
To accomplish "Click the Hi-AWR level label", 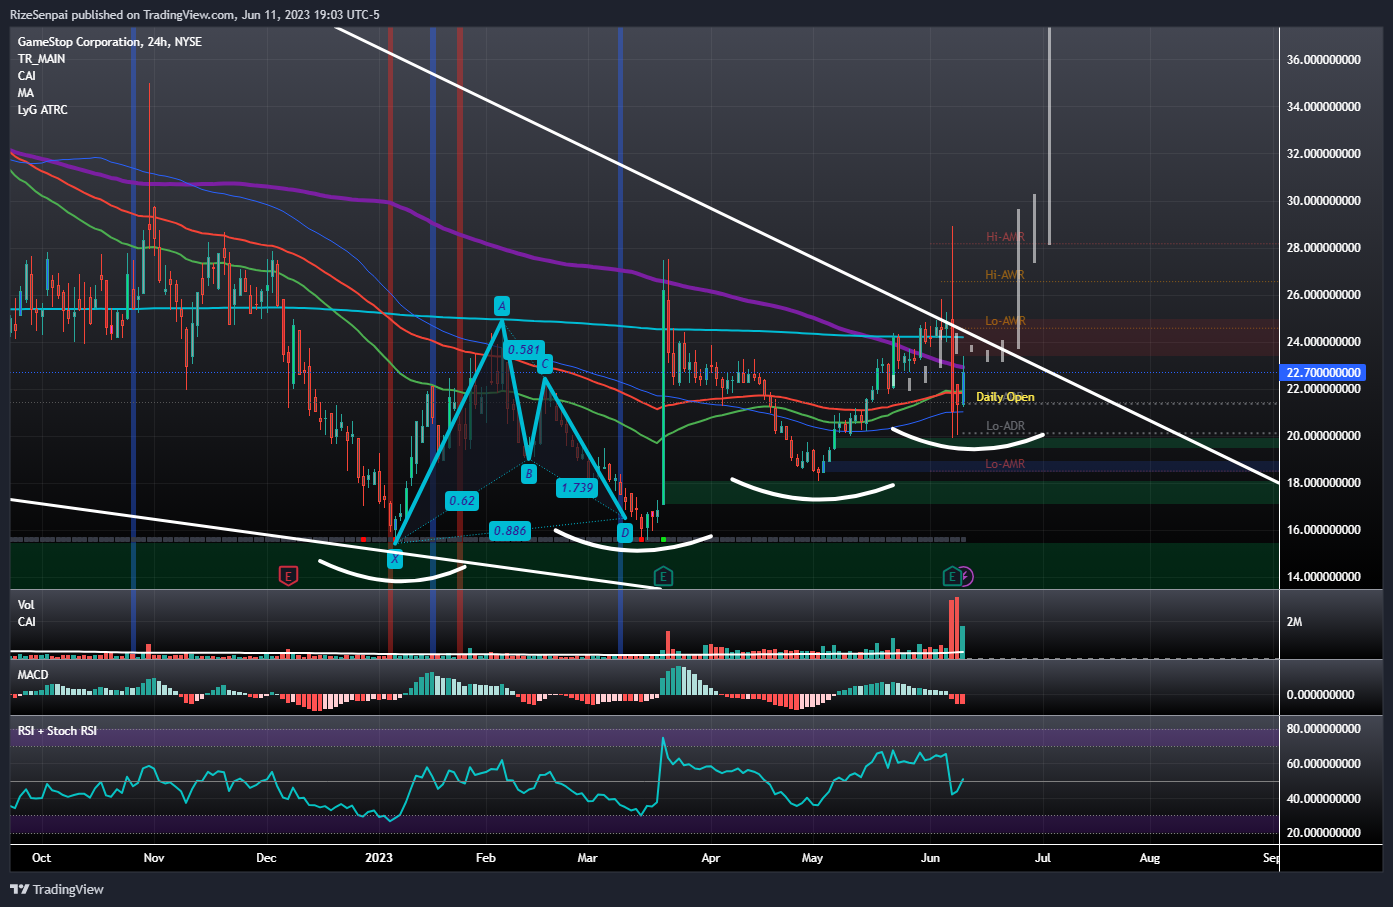I will pos(1005,275).
